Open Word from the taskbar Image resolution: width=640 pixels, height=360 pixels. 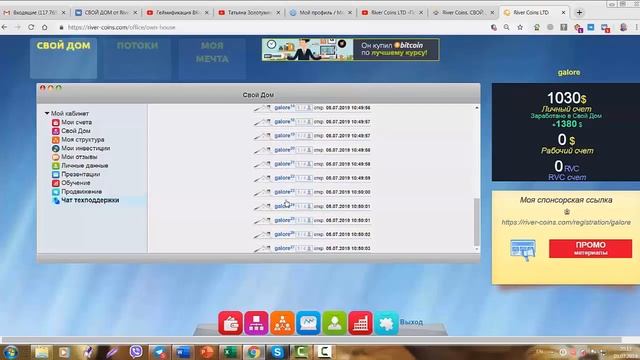click(183, 352)
